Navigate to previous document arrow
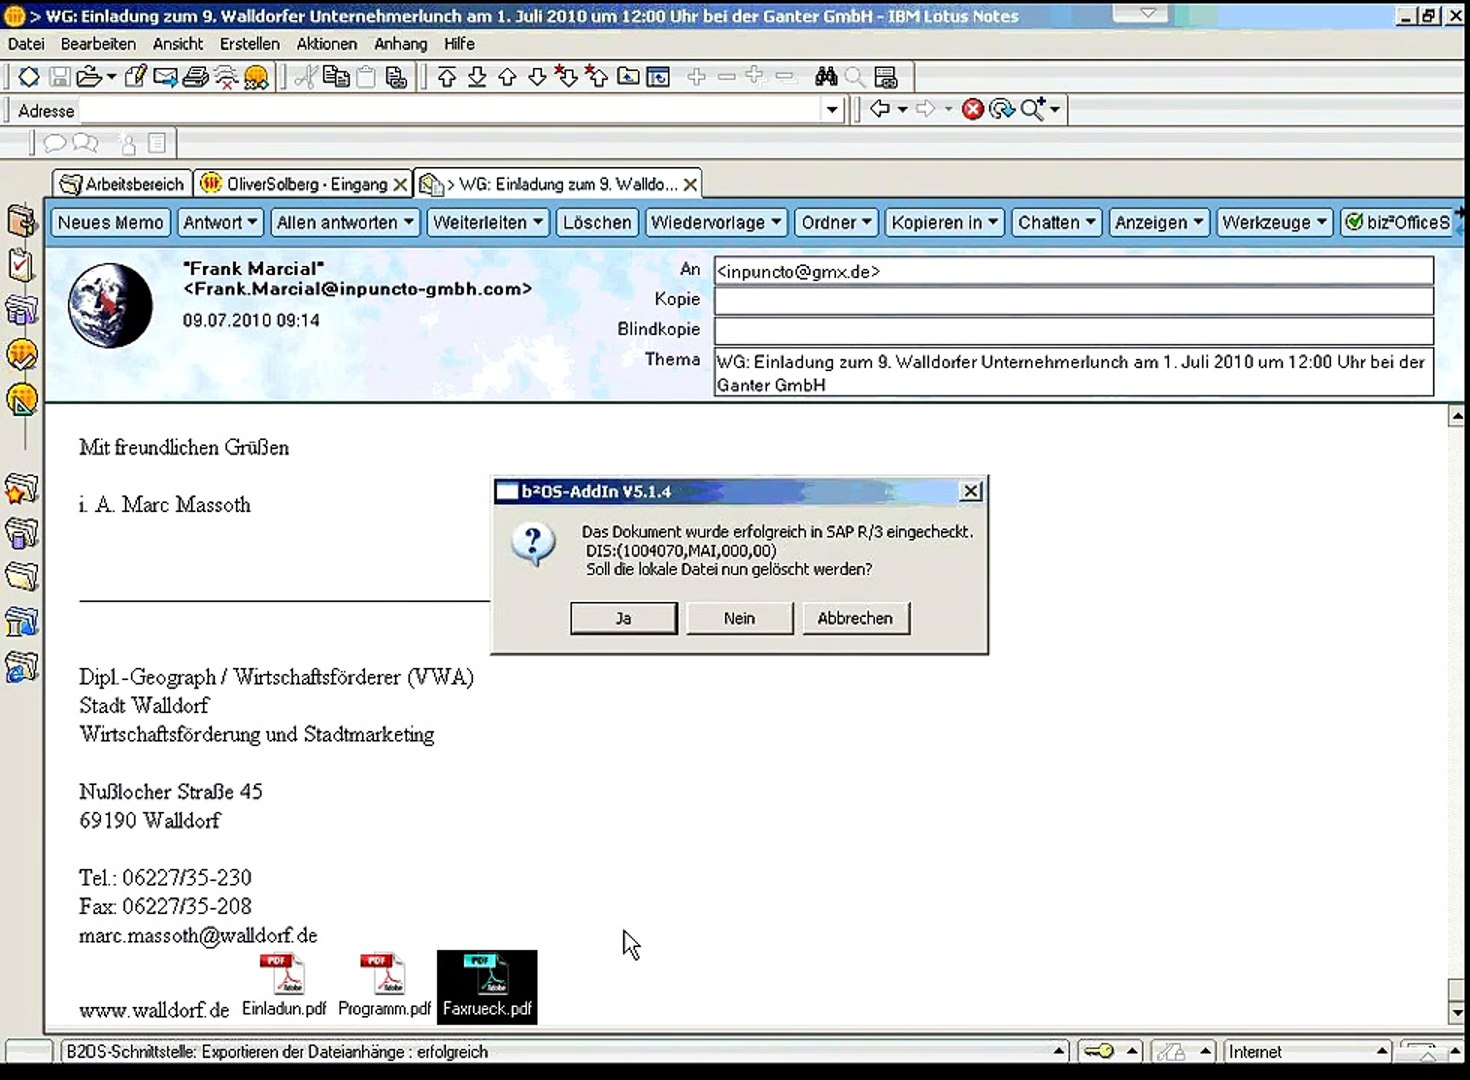This screenshot has height=1080, width=1470. [507, 77]
